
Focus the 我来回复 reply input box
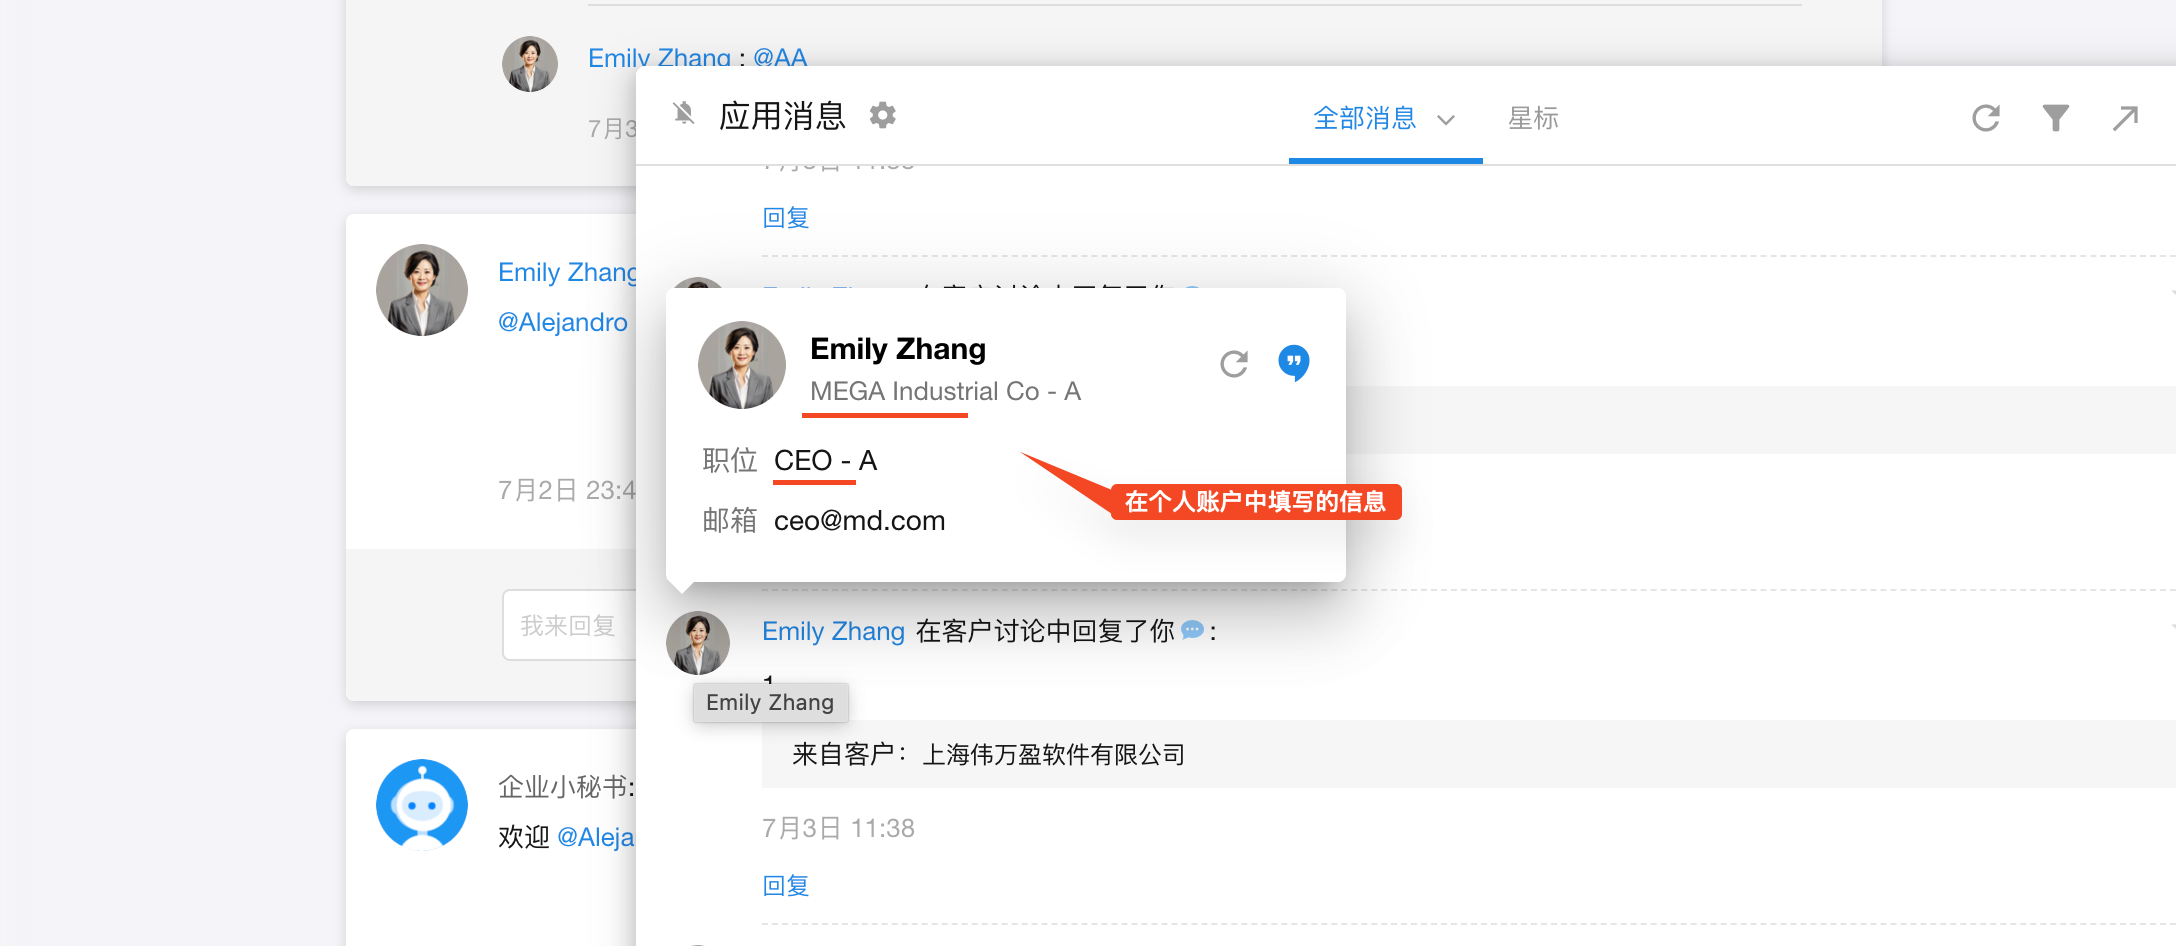(568, 626)
